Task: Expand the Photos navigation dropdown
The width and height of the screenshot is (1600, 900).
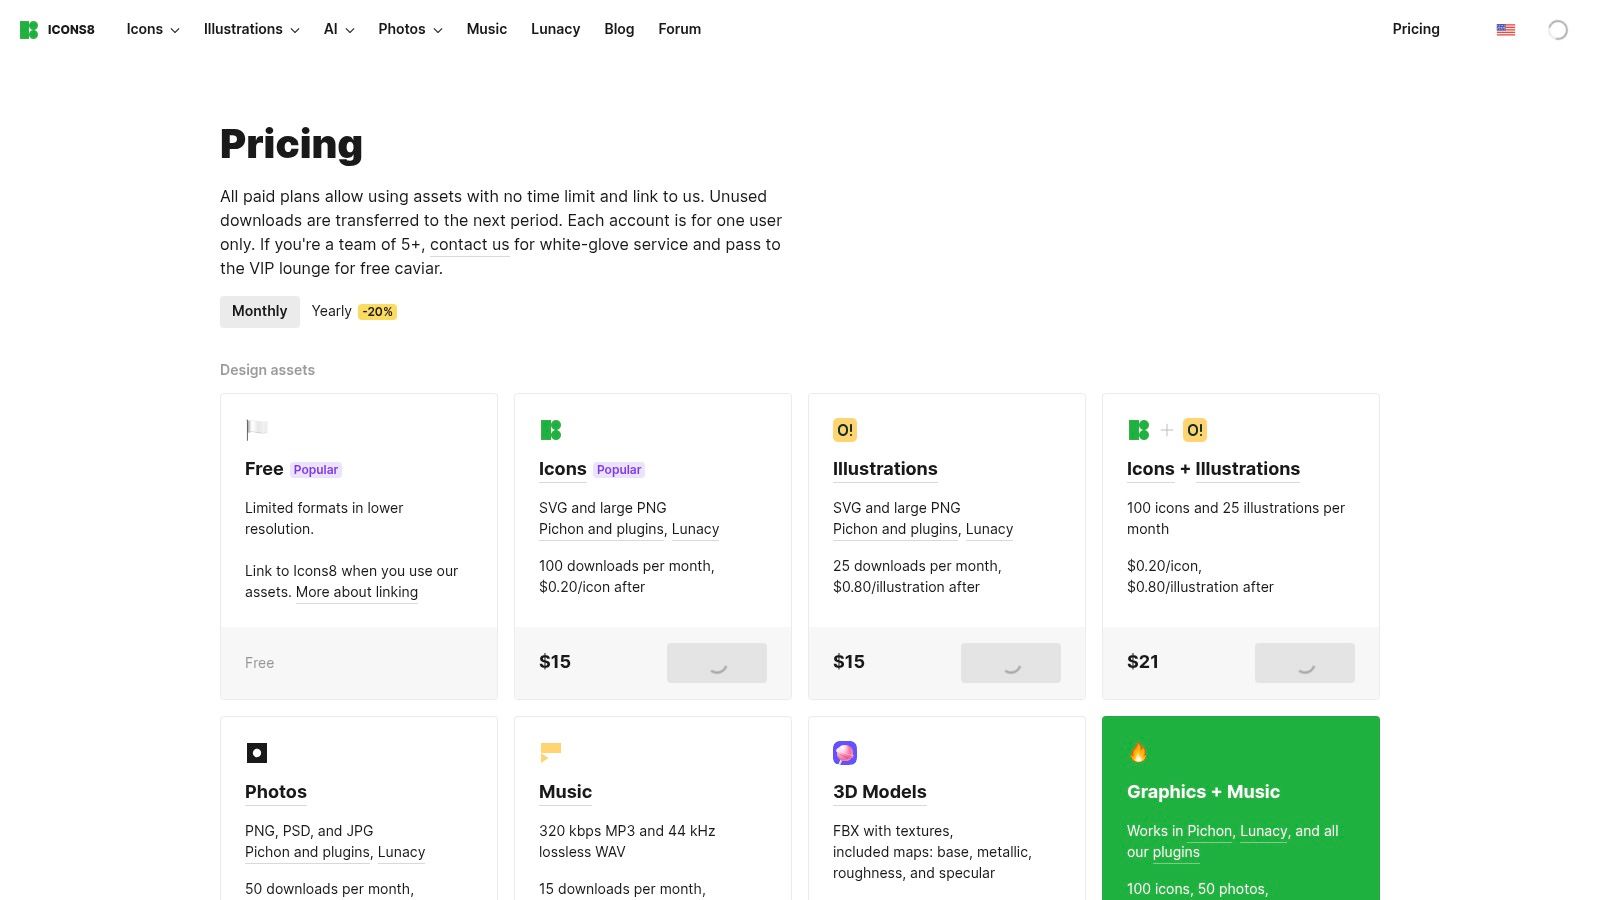Action: (410, 30)
